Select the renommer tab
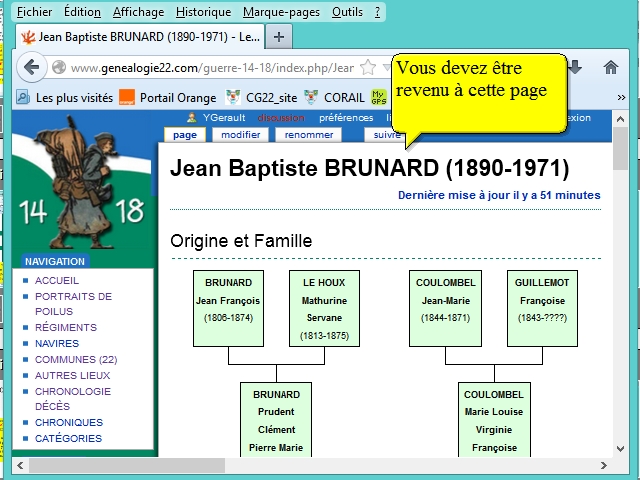The height and width of the screenshot is (480, 640). (x=309, y=135)
